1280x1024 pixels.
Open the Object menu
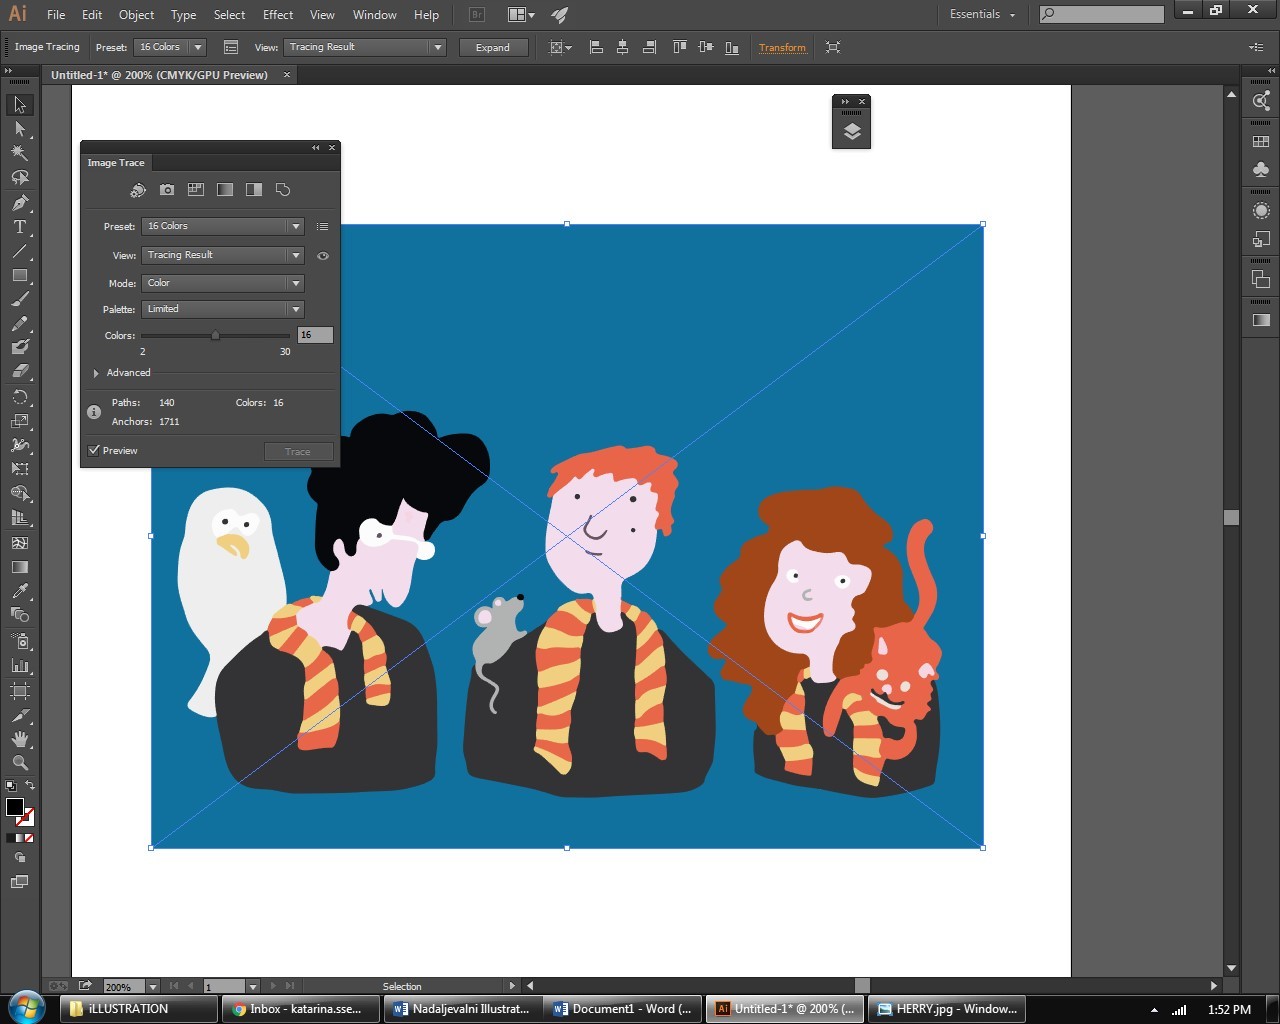pyautogui.click(x=136, y=15)
